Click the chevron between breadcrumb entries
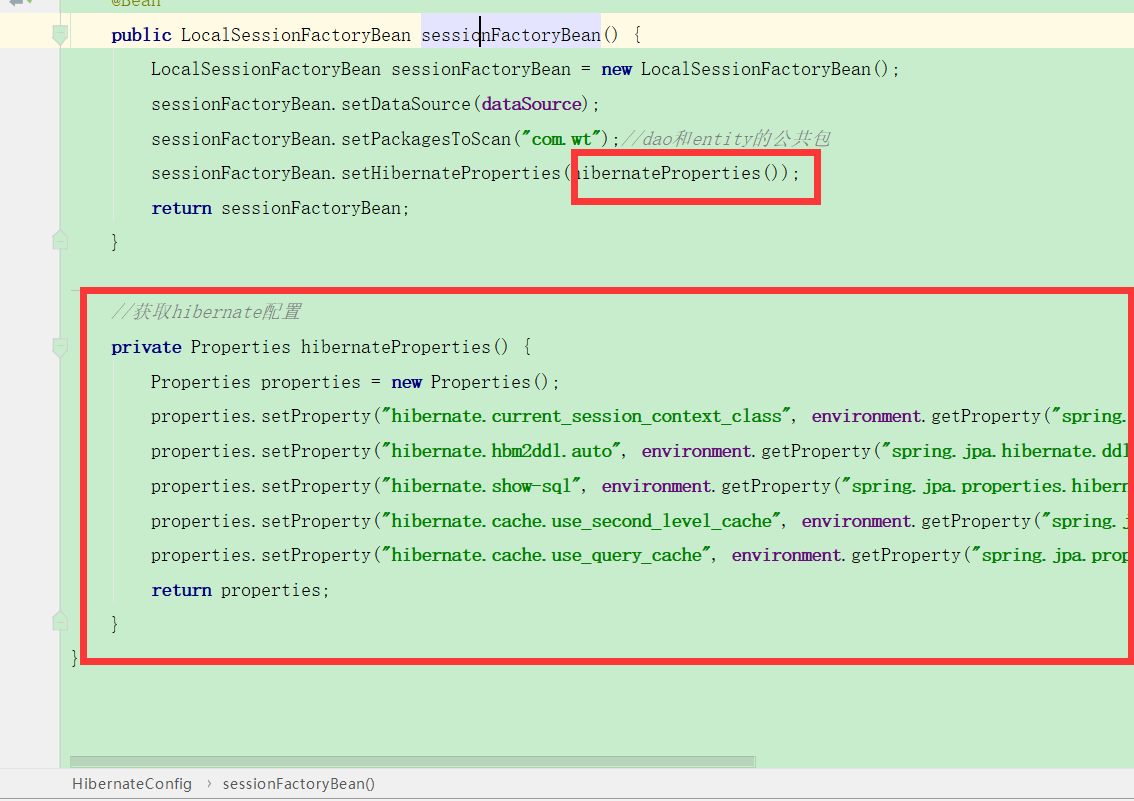This screenshot has width=1134, height=801. click(x=209, y=784)
